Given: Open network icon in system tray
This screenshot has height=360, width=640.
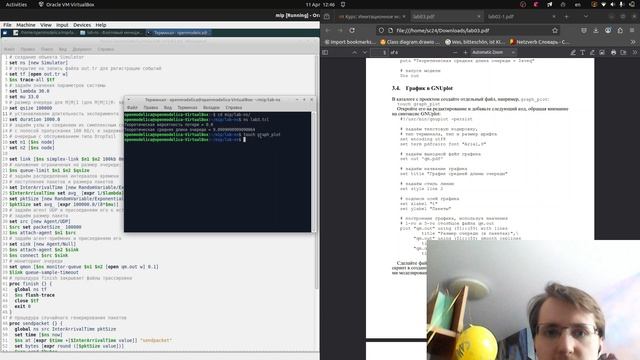Looking at the screenshot, I should pos(604,4).
